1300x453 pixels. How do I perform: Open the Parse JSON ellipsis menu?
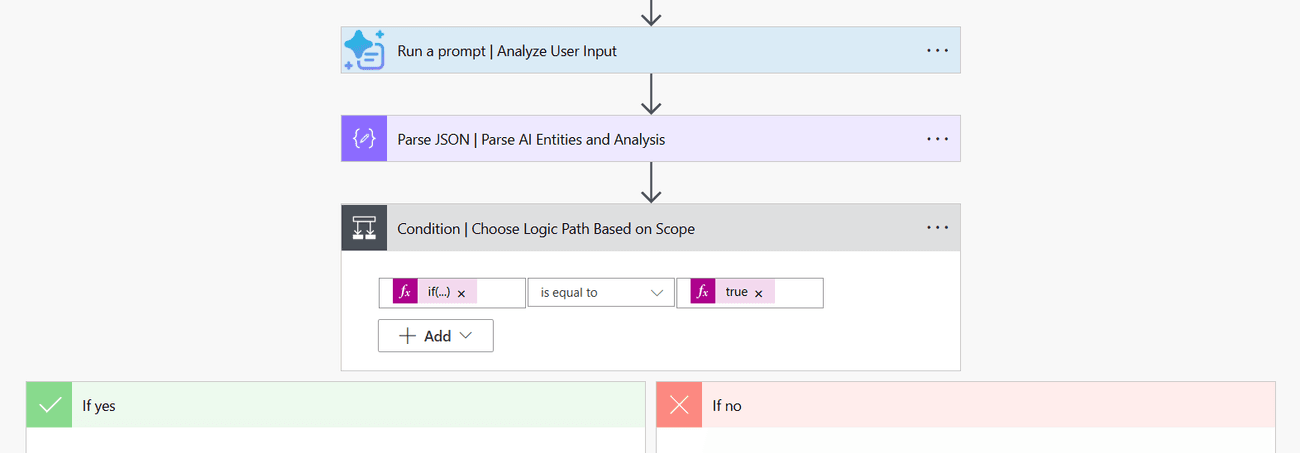click(x=937, y=139)
